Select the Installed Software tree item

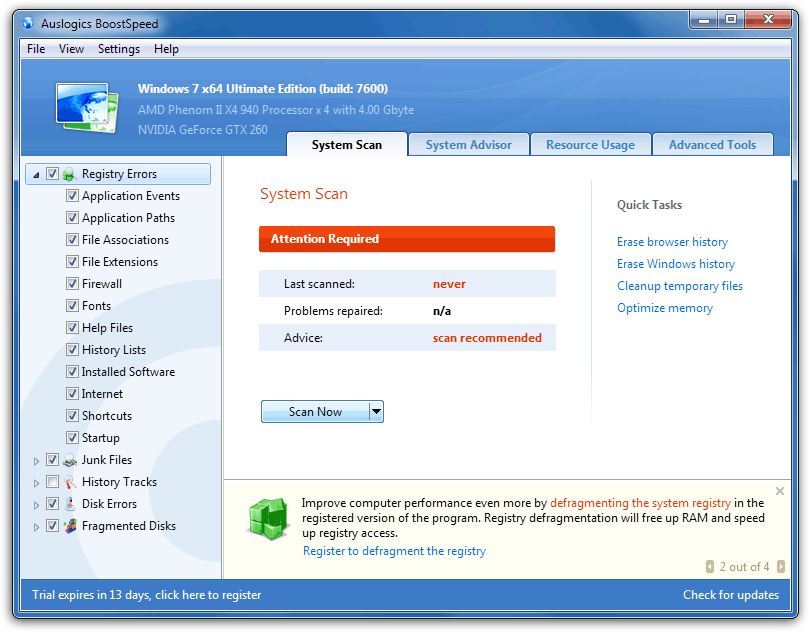click(x=128, y=372)
